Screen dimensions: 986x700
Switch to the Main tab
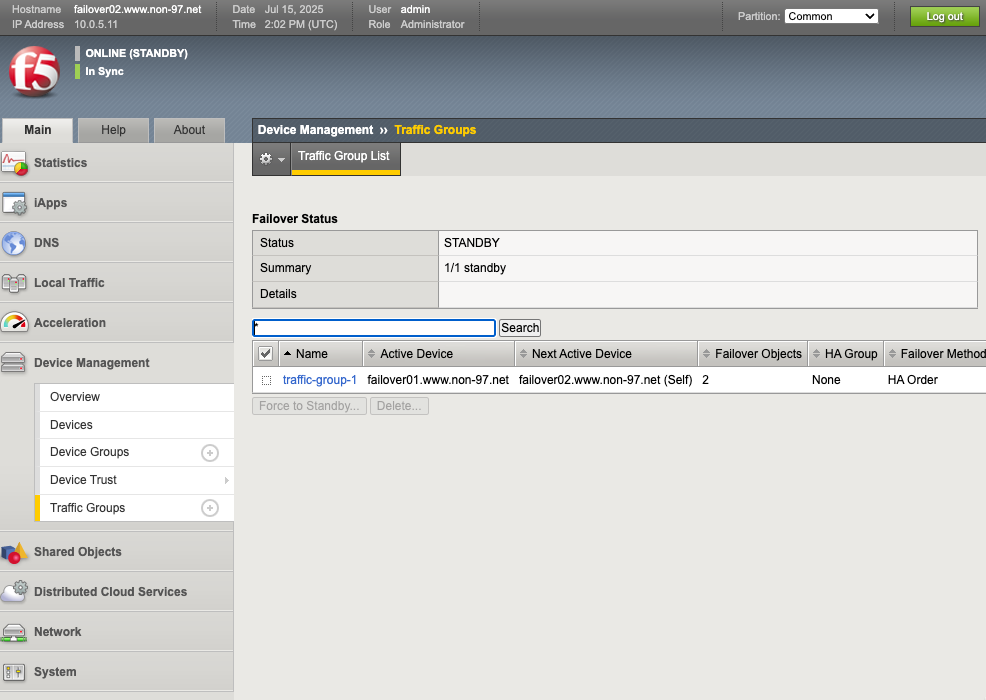coord(38,130)
